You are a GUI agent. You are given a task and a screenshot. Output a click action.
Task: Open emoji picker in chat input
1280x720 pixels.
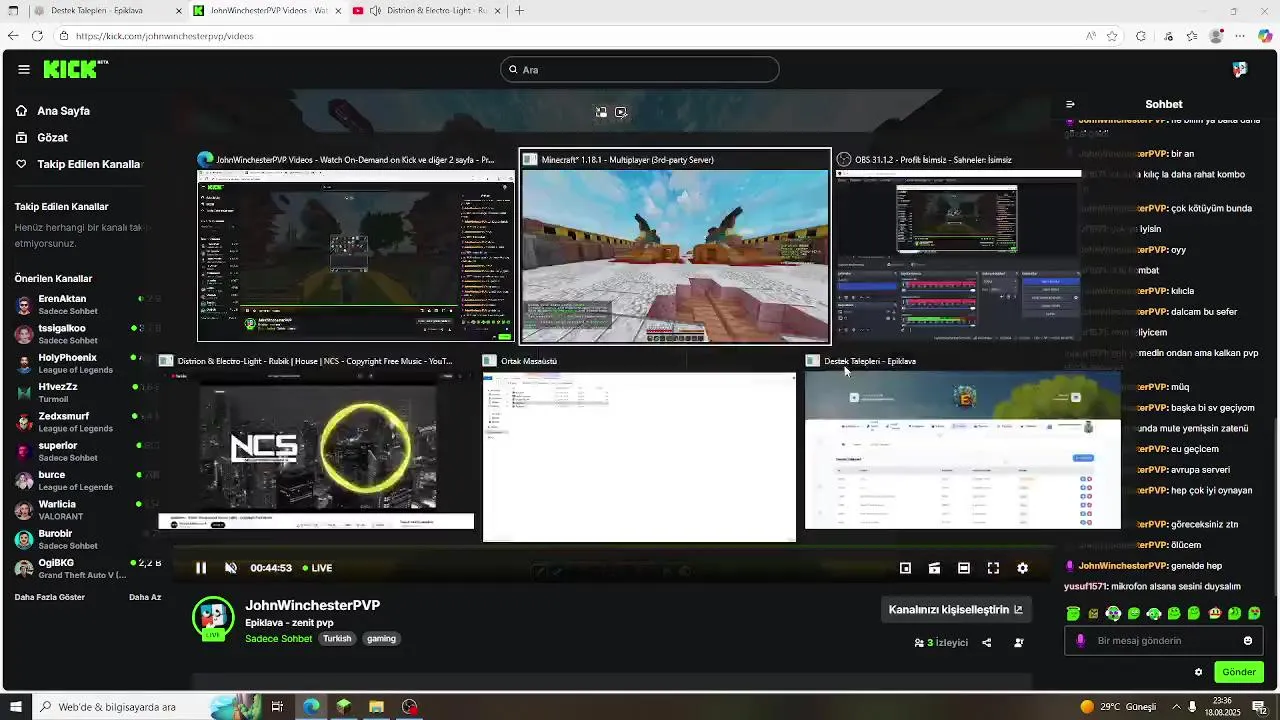coord(1248,641)
